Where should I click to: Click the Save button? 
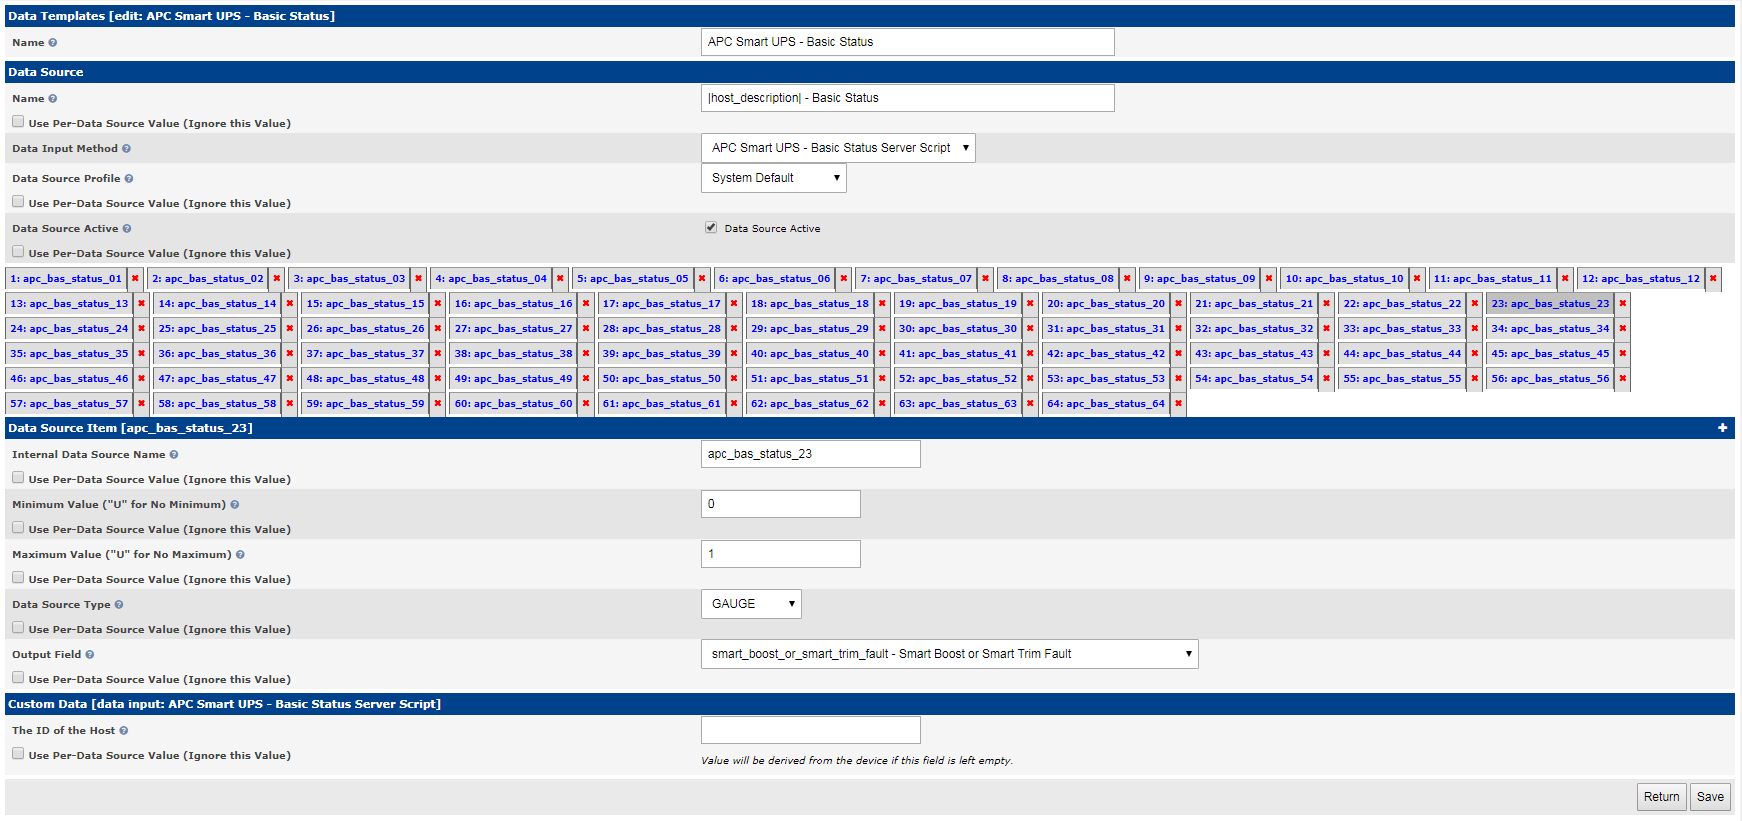pos(1710,797)
